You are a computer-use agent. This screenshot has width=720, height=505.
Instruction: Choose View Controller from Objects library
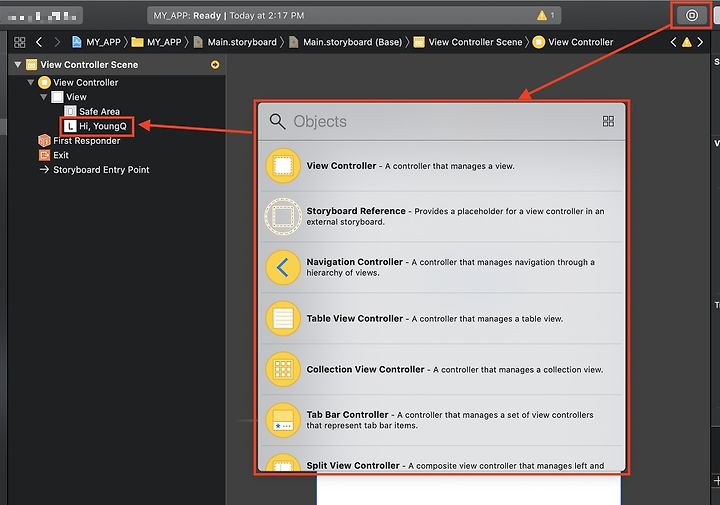441,166
